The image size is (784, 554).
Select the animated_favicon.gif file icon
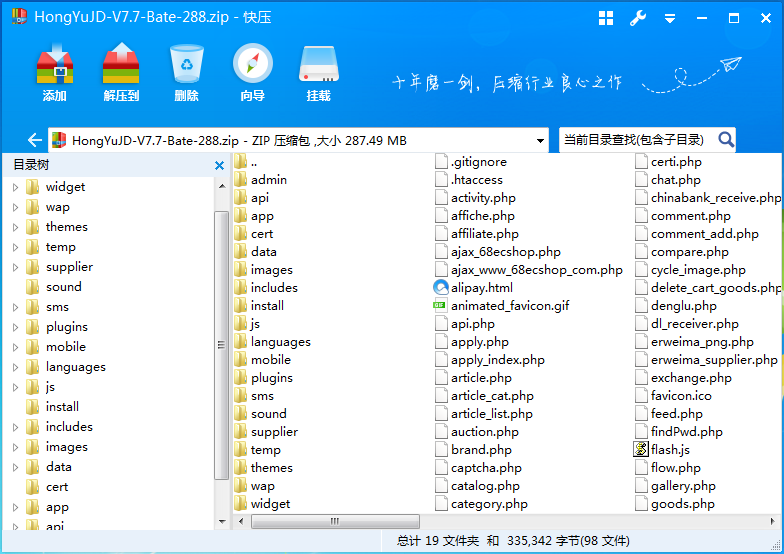coord(440,305)
